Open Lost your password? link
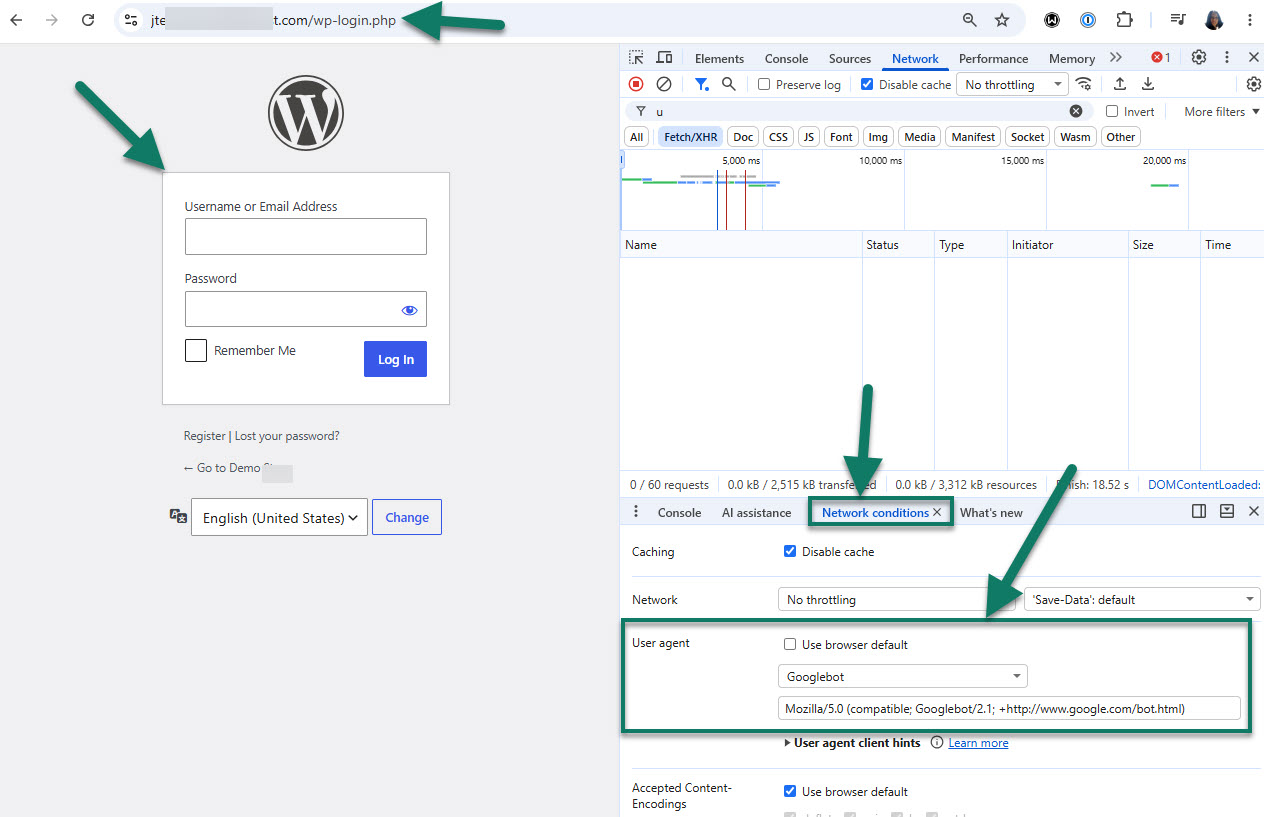 click(287, 436)
